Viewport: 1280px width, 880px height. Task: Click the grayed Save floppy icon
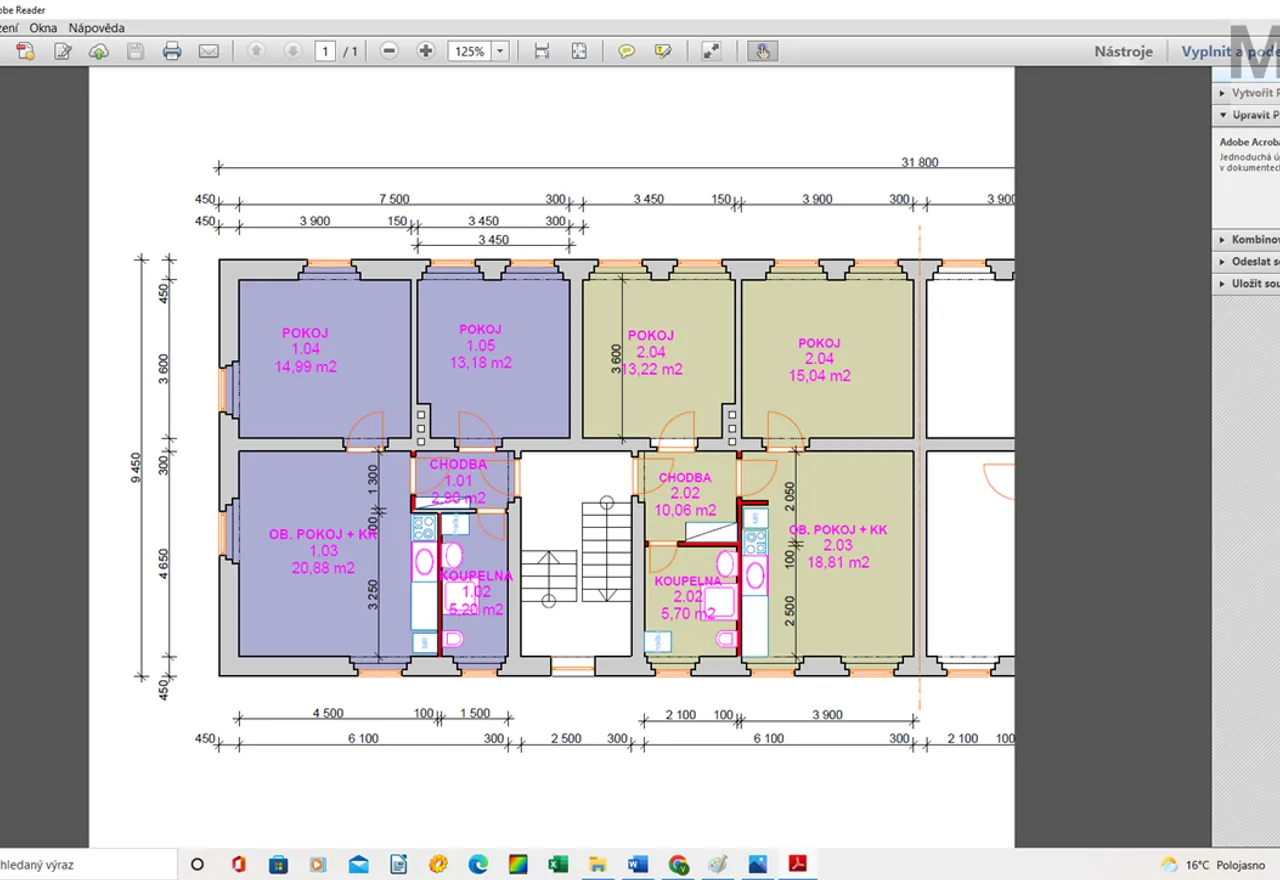[135, 51]
